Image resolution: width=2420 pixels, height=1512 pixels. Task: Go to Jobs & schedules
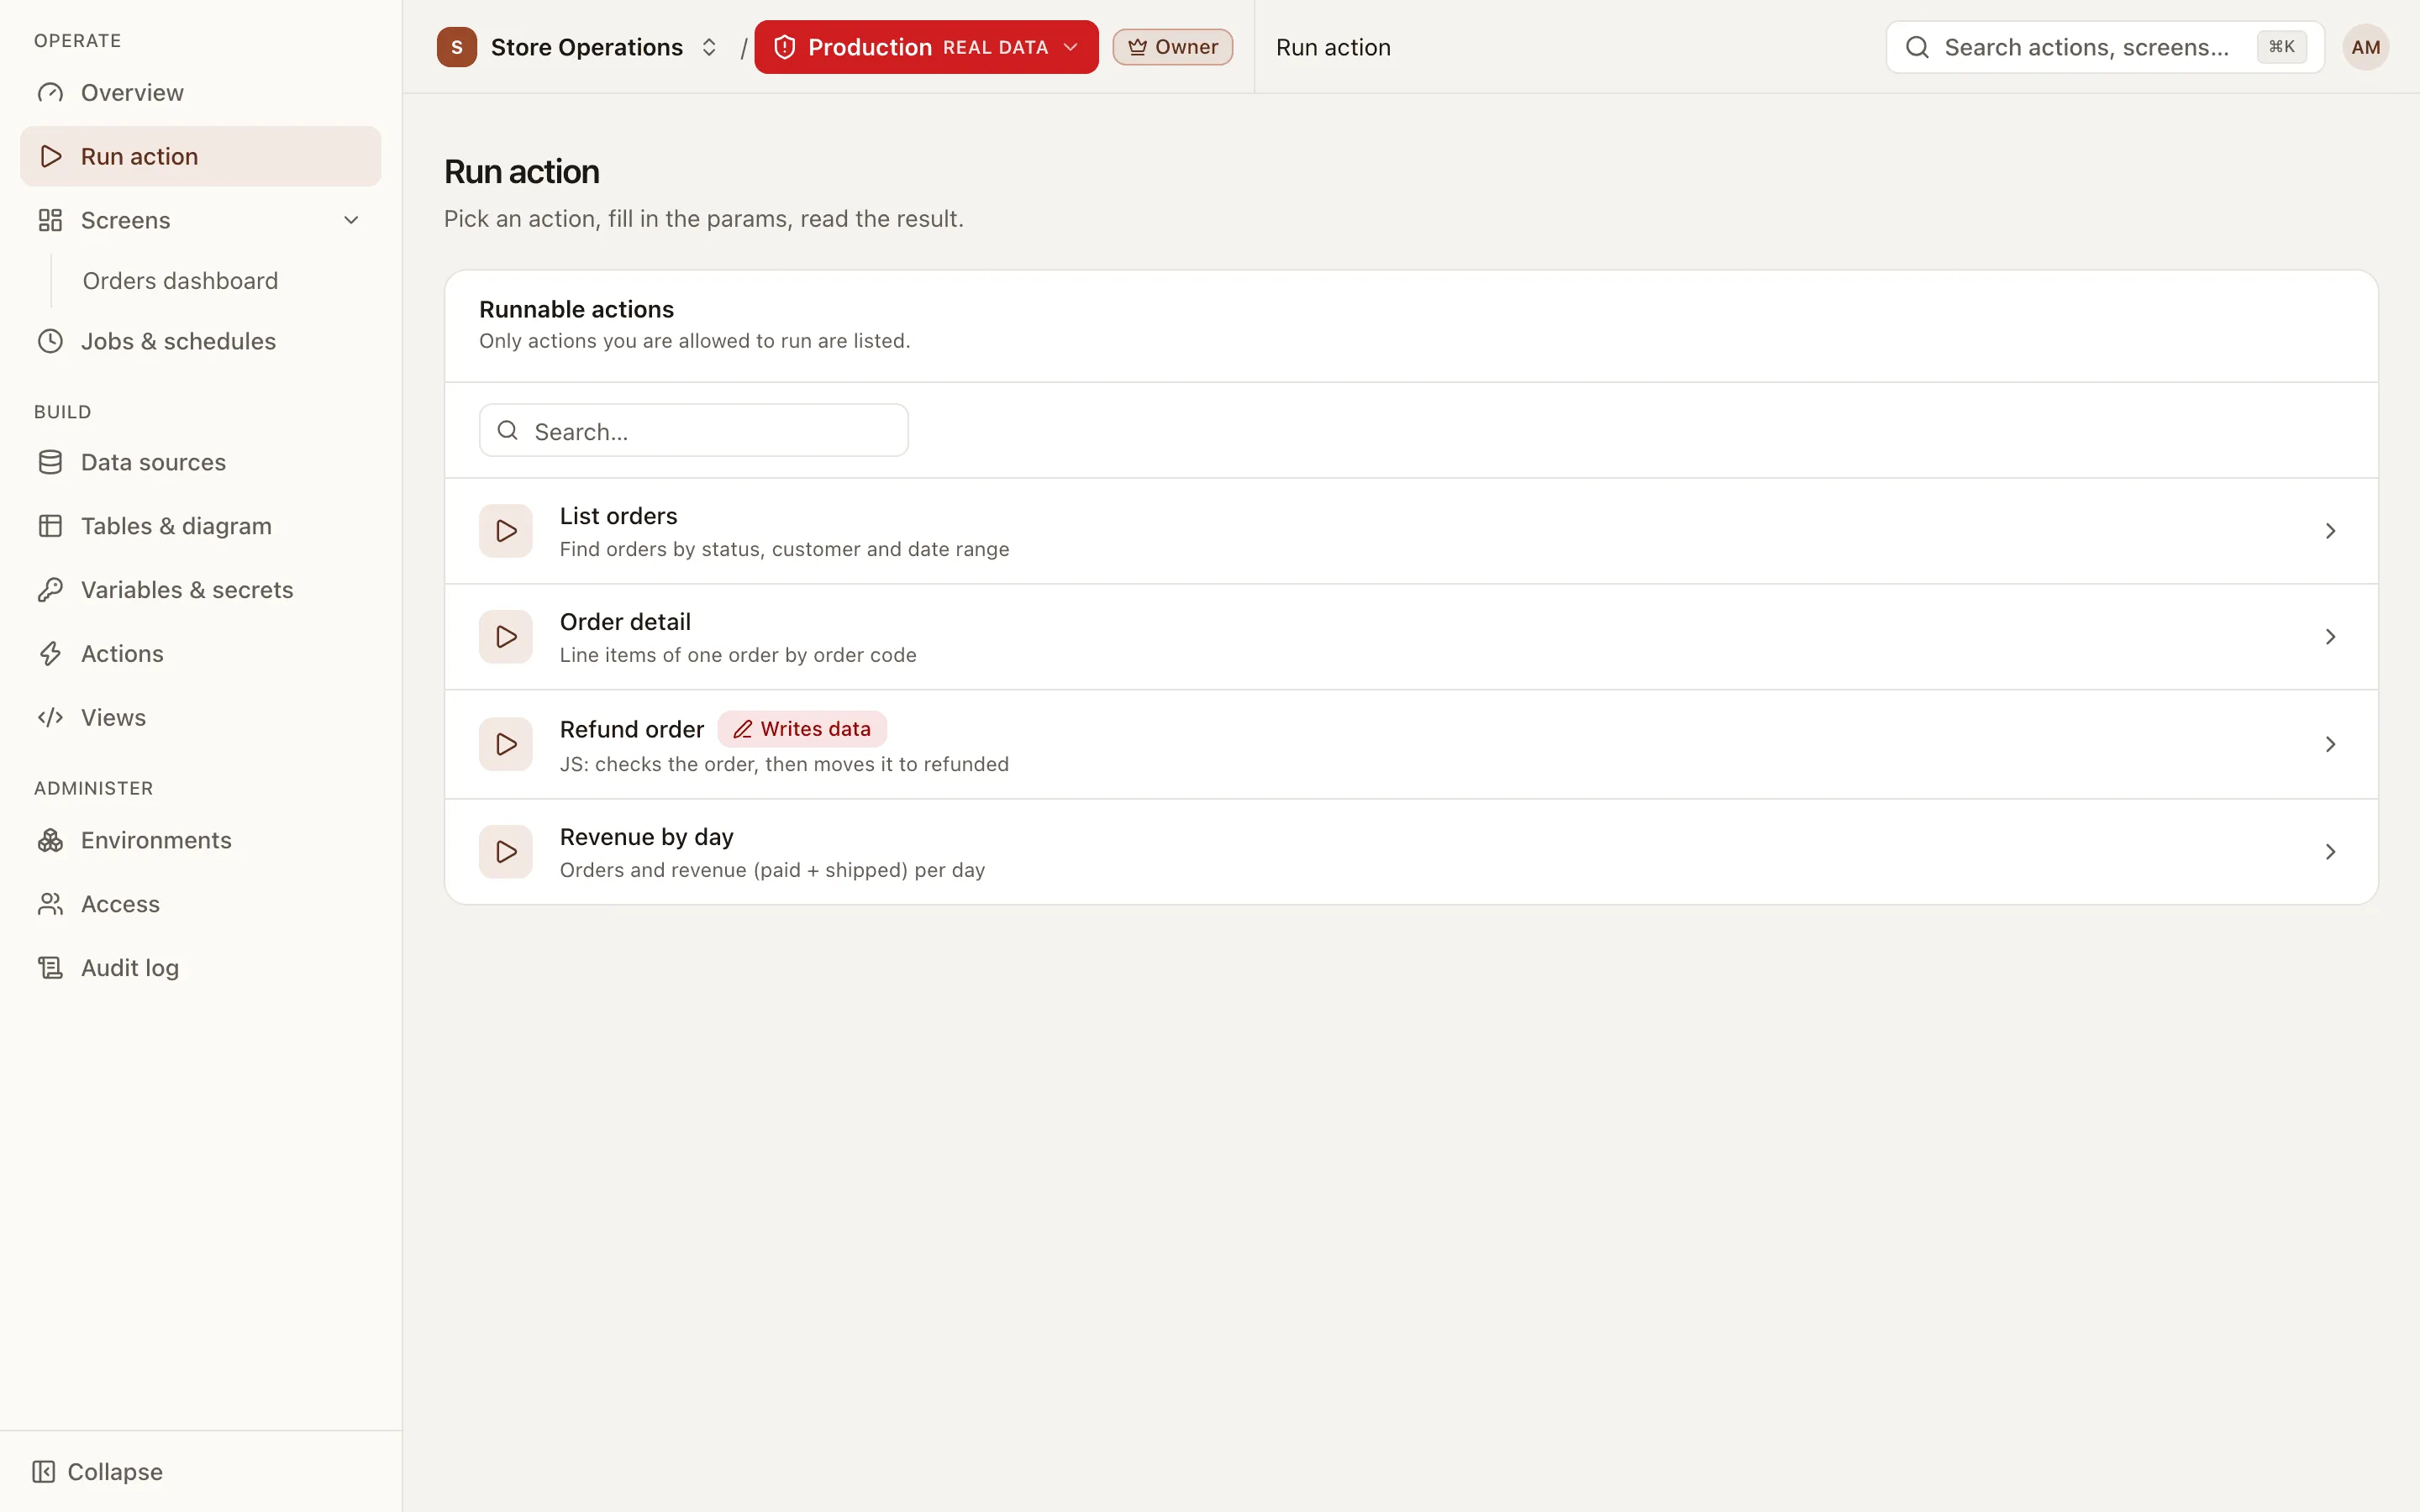click(x=200, y=341)
